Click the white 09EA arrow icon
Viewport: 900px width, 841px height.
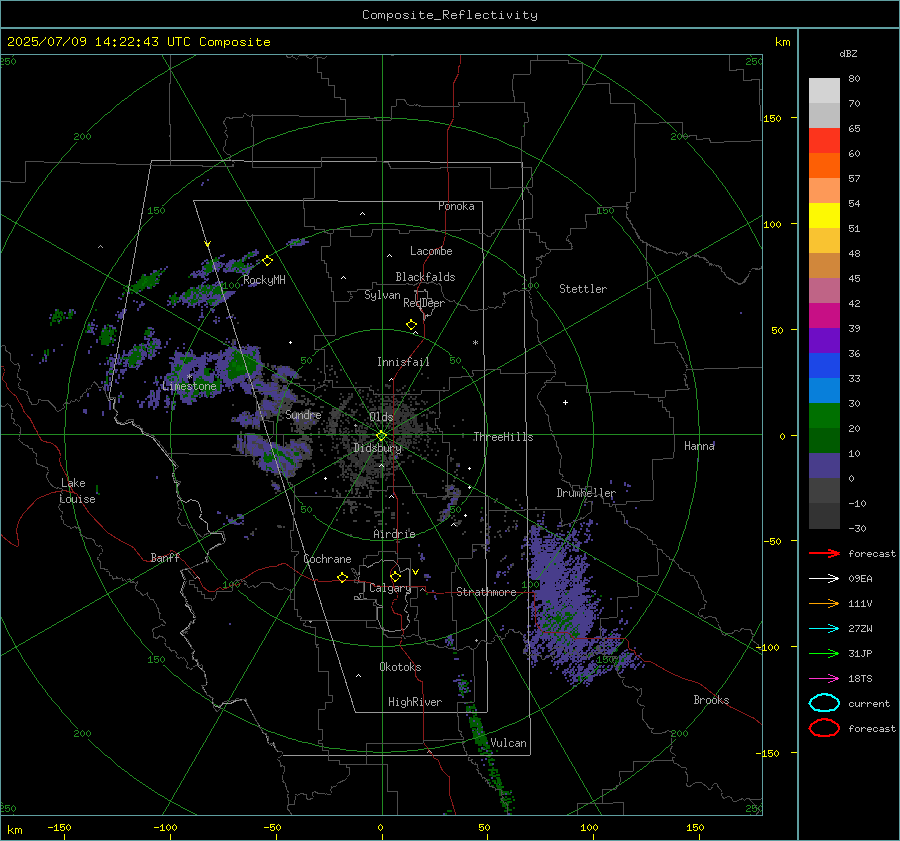tap(824, 579)
